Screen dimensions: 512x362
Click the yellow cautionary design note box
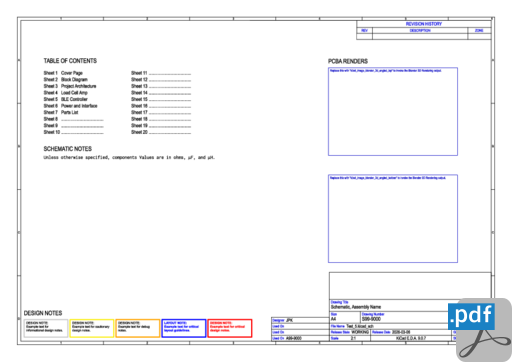[x=92, y=328]
